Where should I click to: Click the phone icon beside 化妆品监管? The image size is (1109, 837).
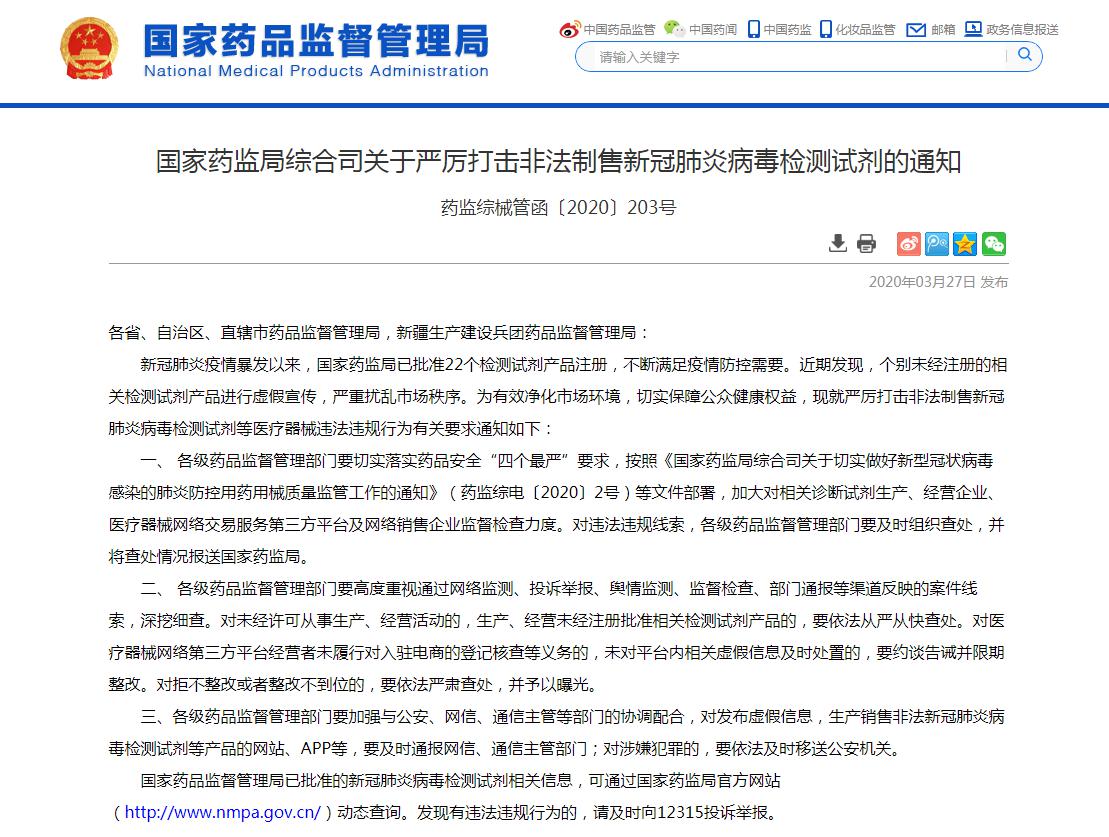[826, 29]
